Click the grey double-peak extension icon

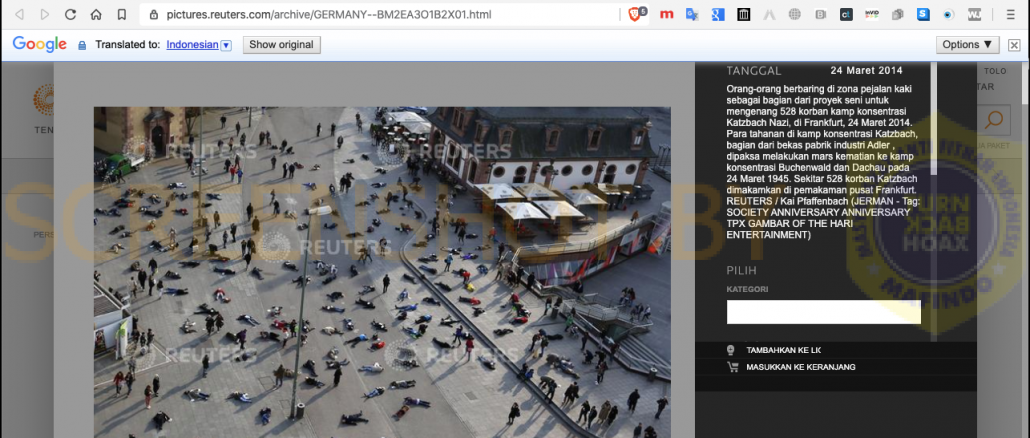pyautogui.click(x=769, y=14)
